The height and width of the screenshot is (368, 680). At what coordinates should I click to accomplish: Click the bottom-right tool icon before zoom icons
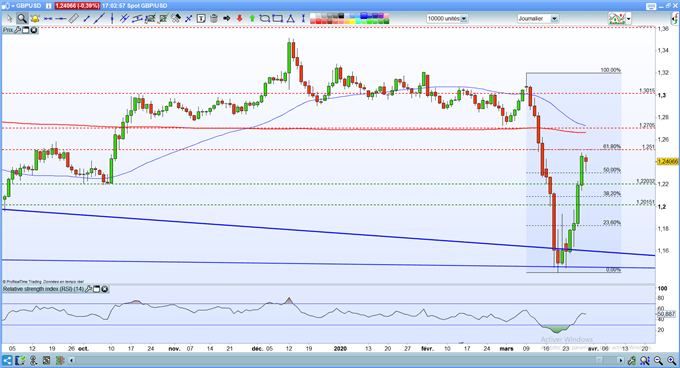(632, 360)
